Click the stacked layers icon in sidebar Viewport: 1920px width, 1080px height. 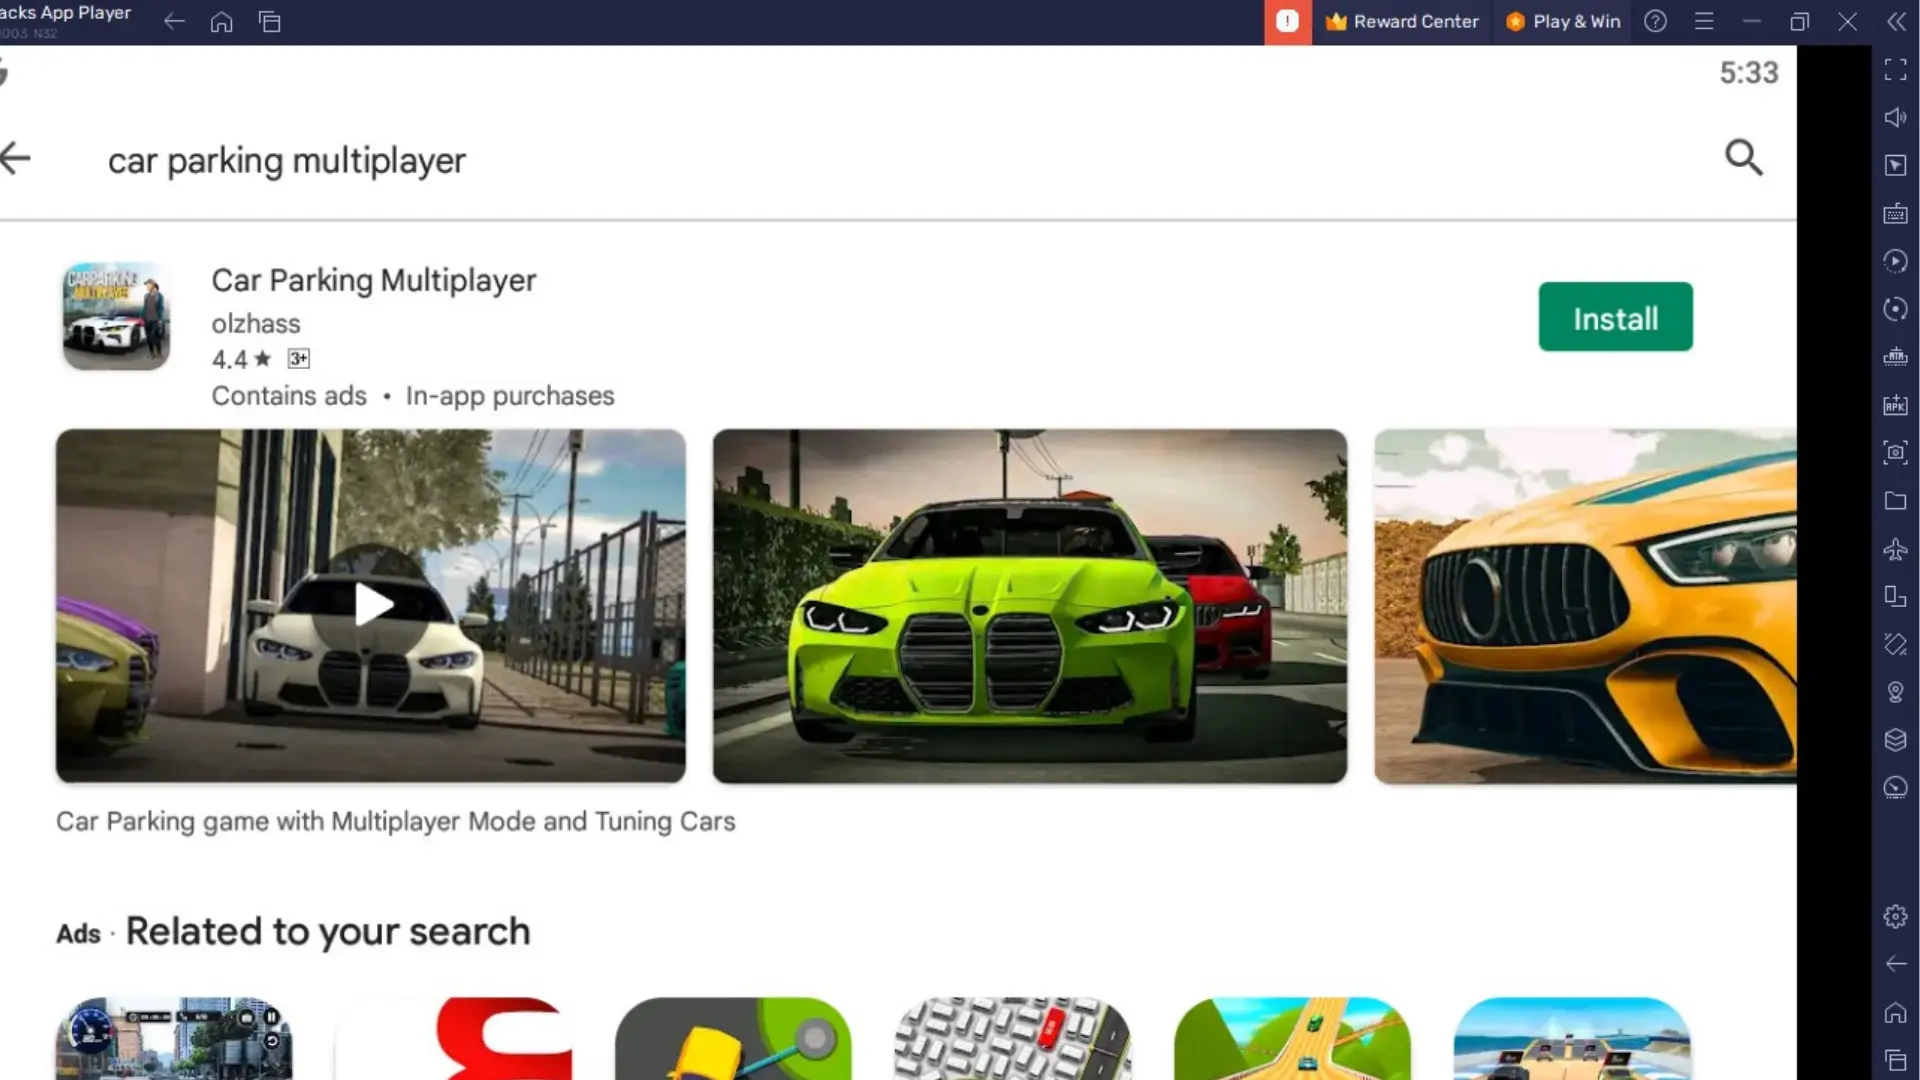1895,740
